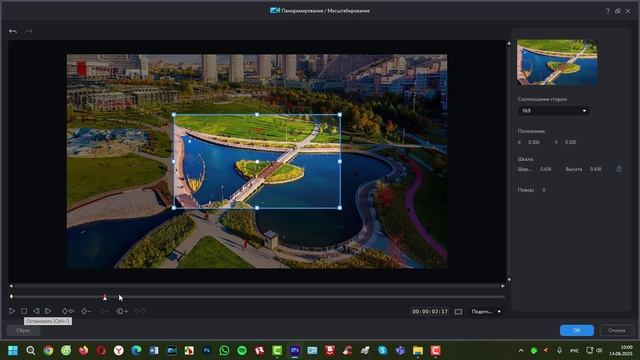
Task: Click the bottom-right corner handle of the crop frame
Action: [x=340, y=208]
